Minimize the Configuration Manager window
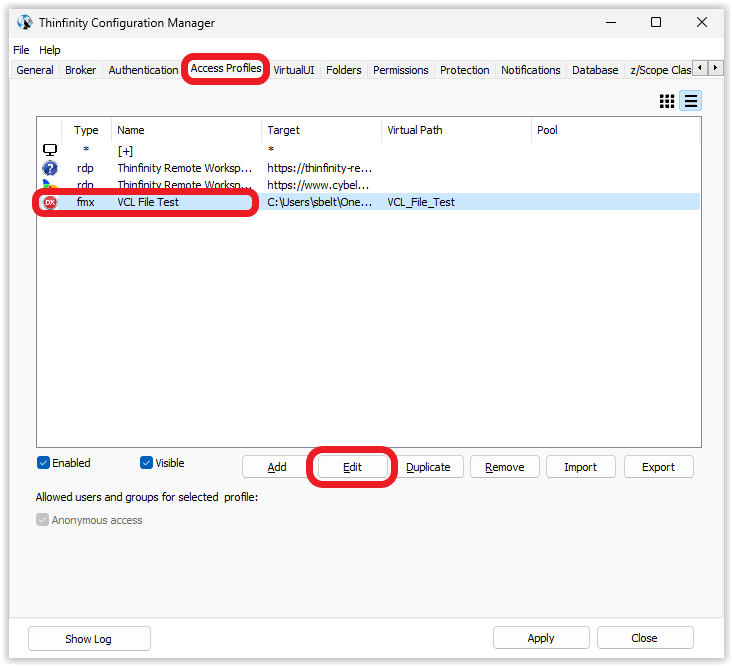732x666 pixels. (x=611, y=22)
